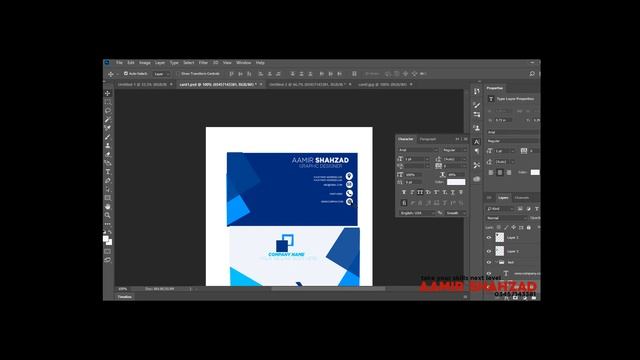This screenshot has height=360, width=640.
Task: Select the Hand tool
Action: pos(108,207)
